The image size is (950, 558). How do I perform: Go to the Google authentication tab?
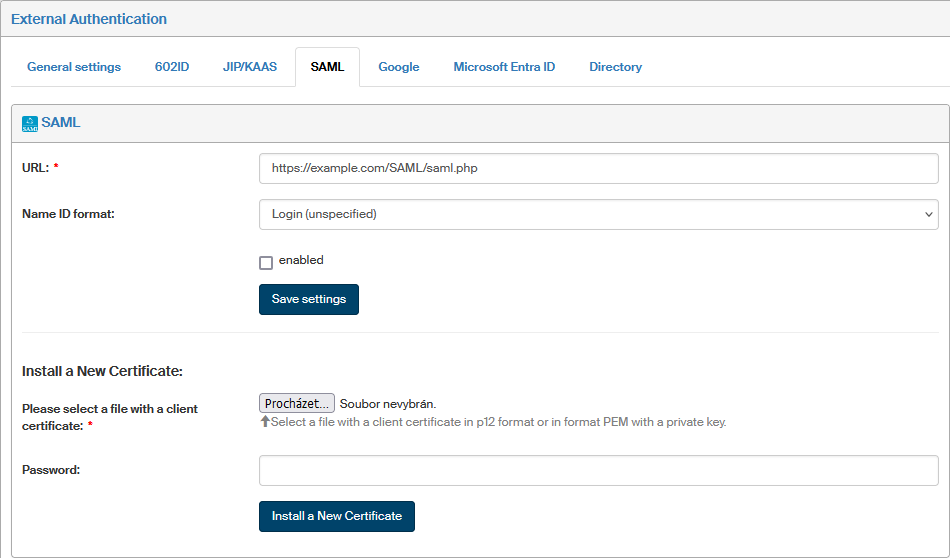pyautogui.click(x=398, y=67)
